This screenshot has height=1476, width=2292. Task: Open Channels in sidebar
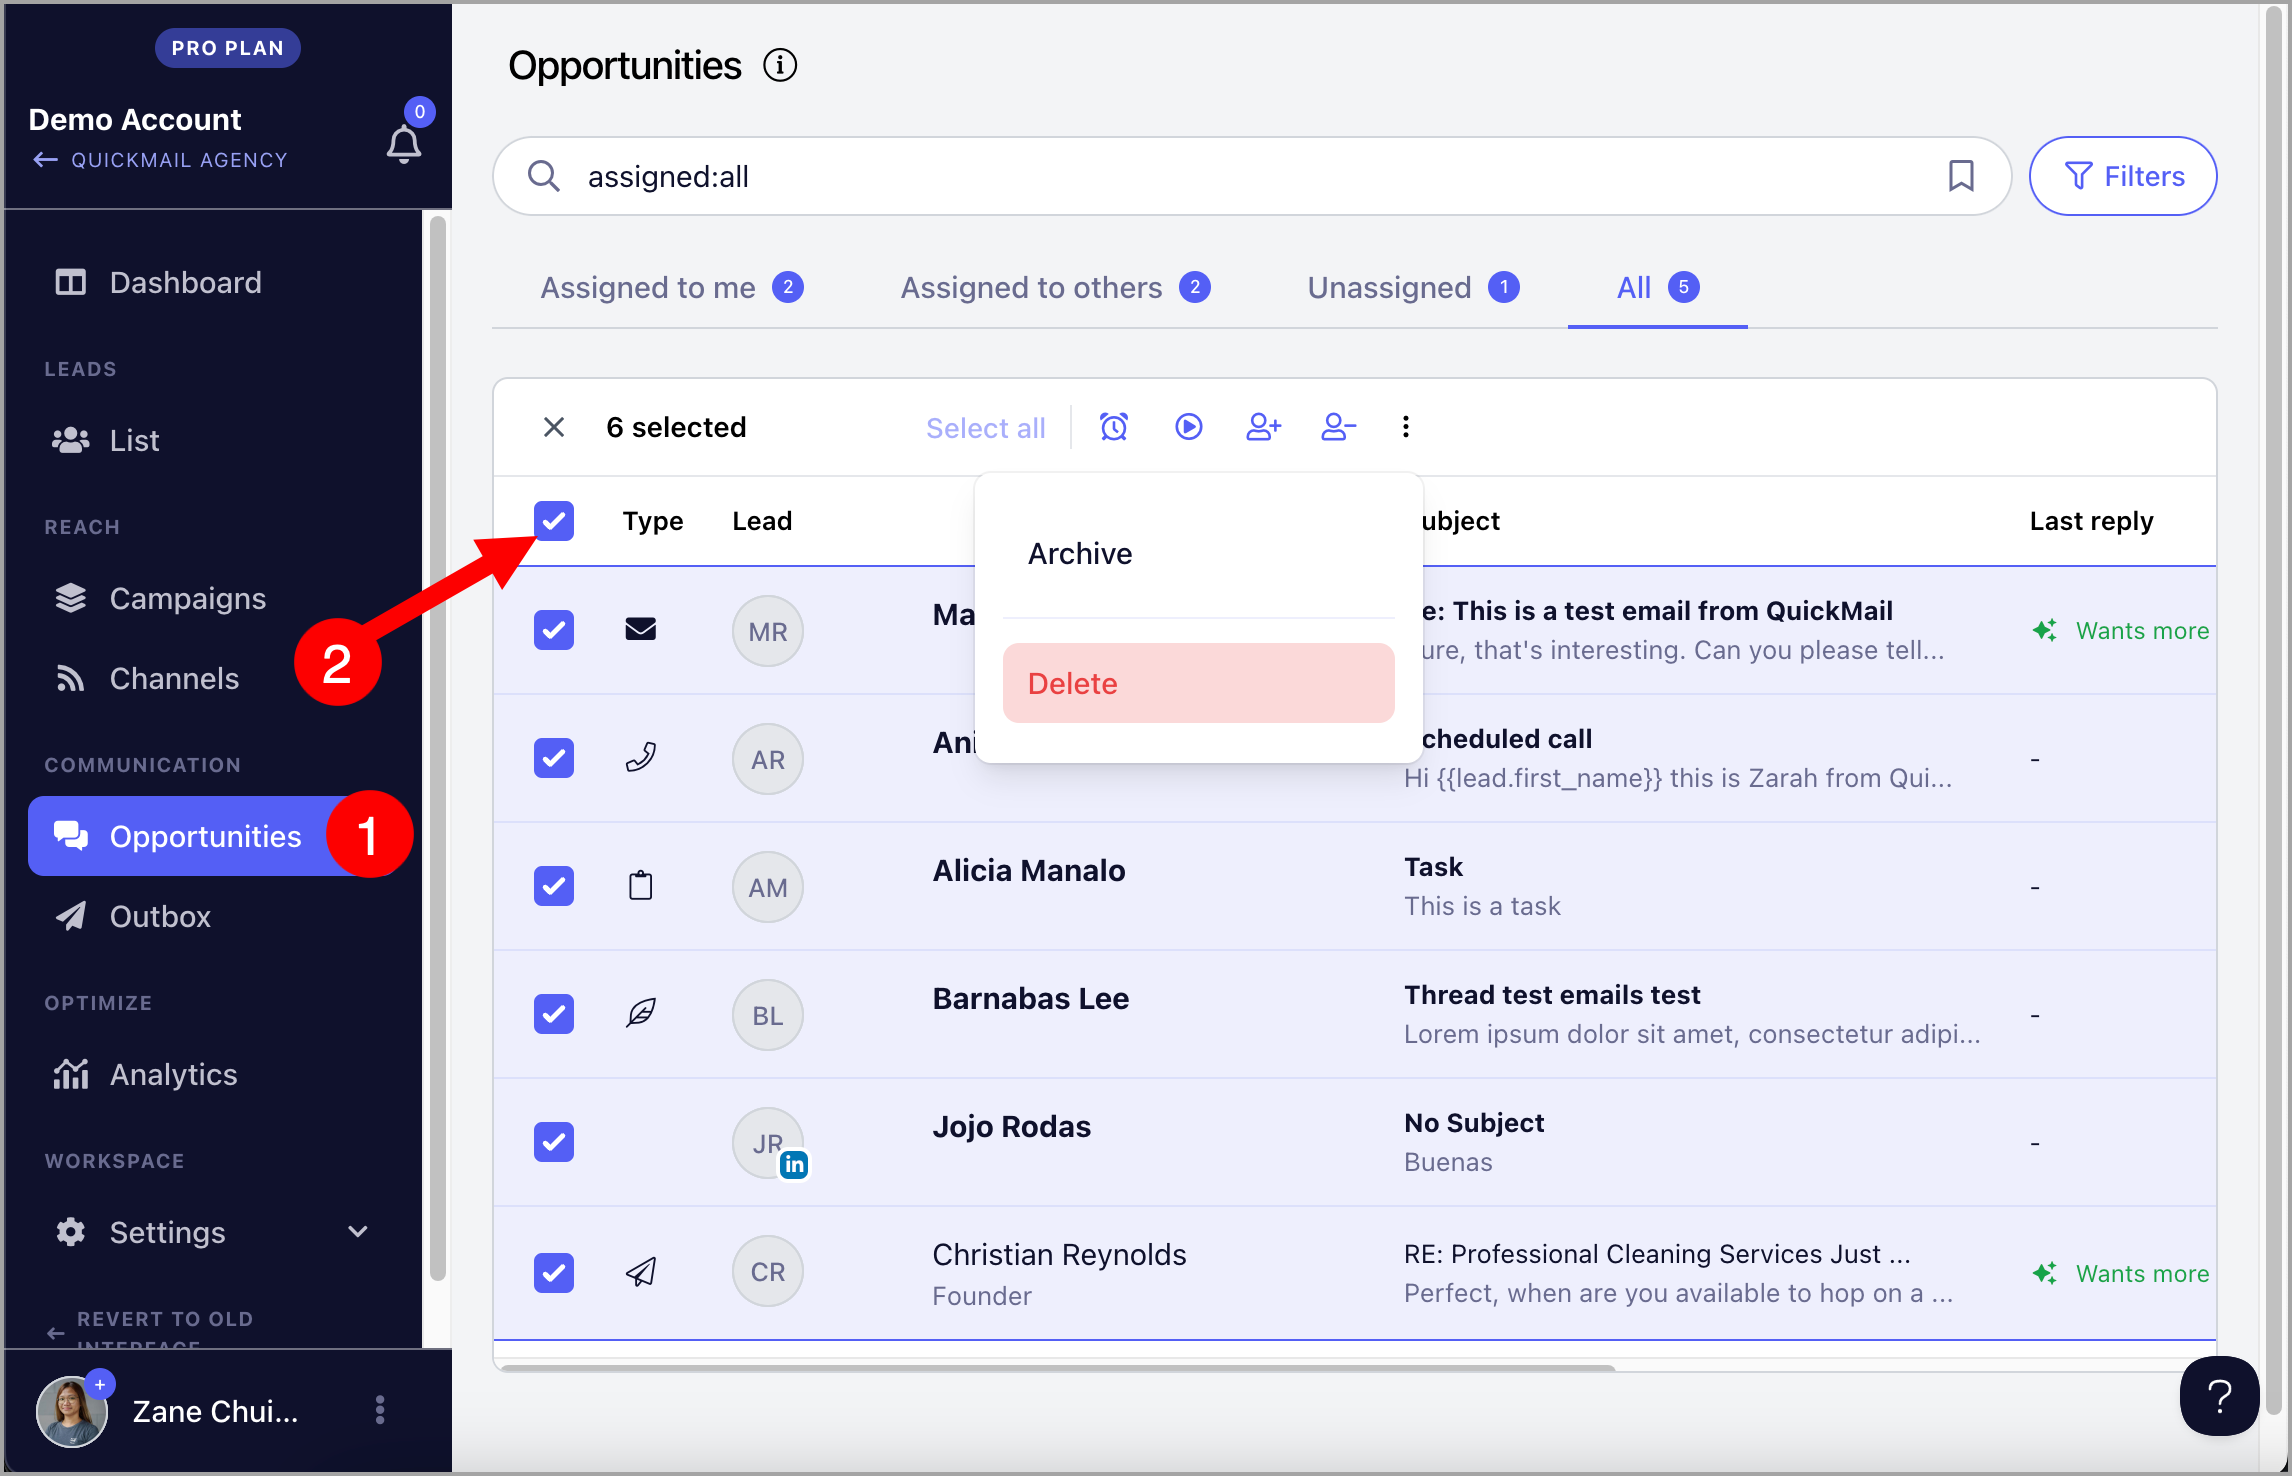point(146,679)
